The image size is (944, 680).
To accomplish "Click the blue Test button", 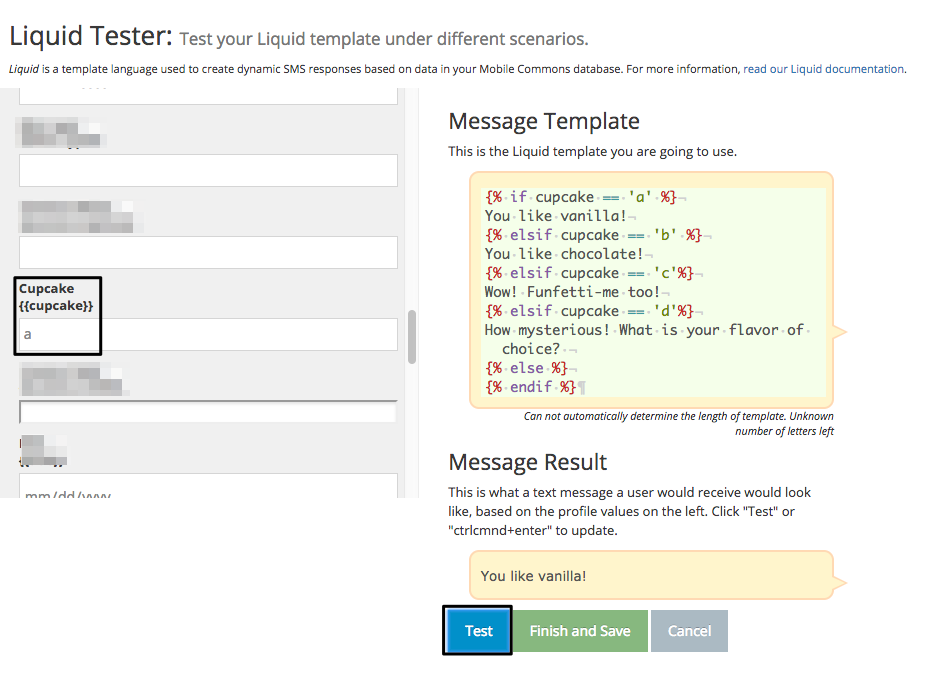I will click(479, 631).
